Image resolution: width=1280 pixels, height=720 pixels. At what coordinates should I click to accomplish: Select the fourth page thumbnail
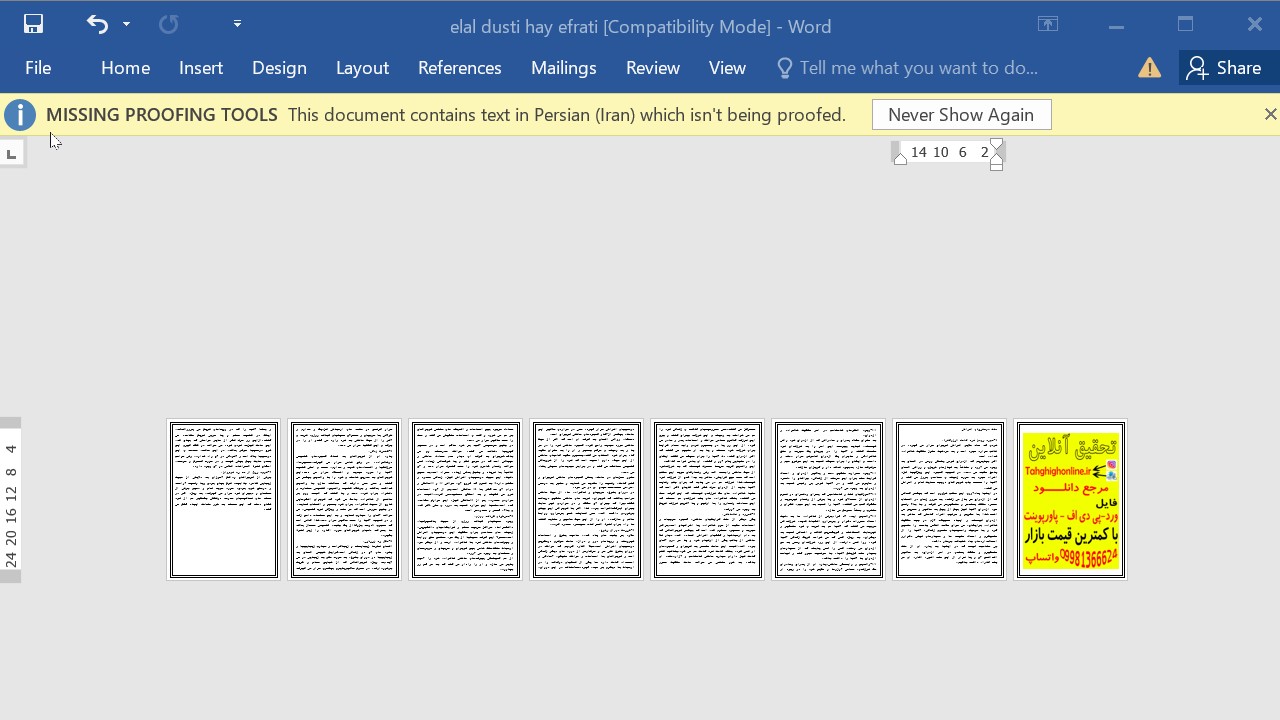(x=586, y=500)
